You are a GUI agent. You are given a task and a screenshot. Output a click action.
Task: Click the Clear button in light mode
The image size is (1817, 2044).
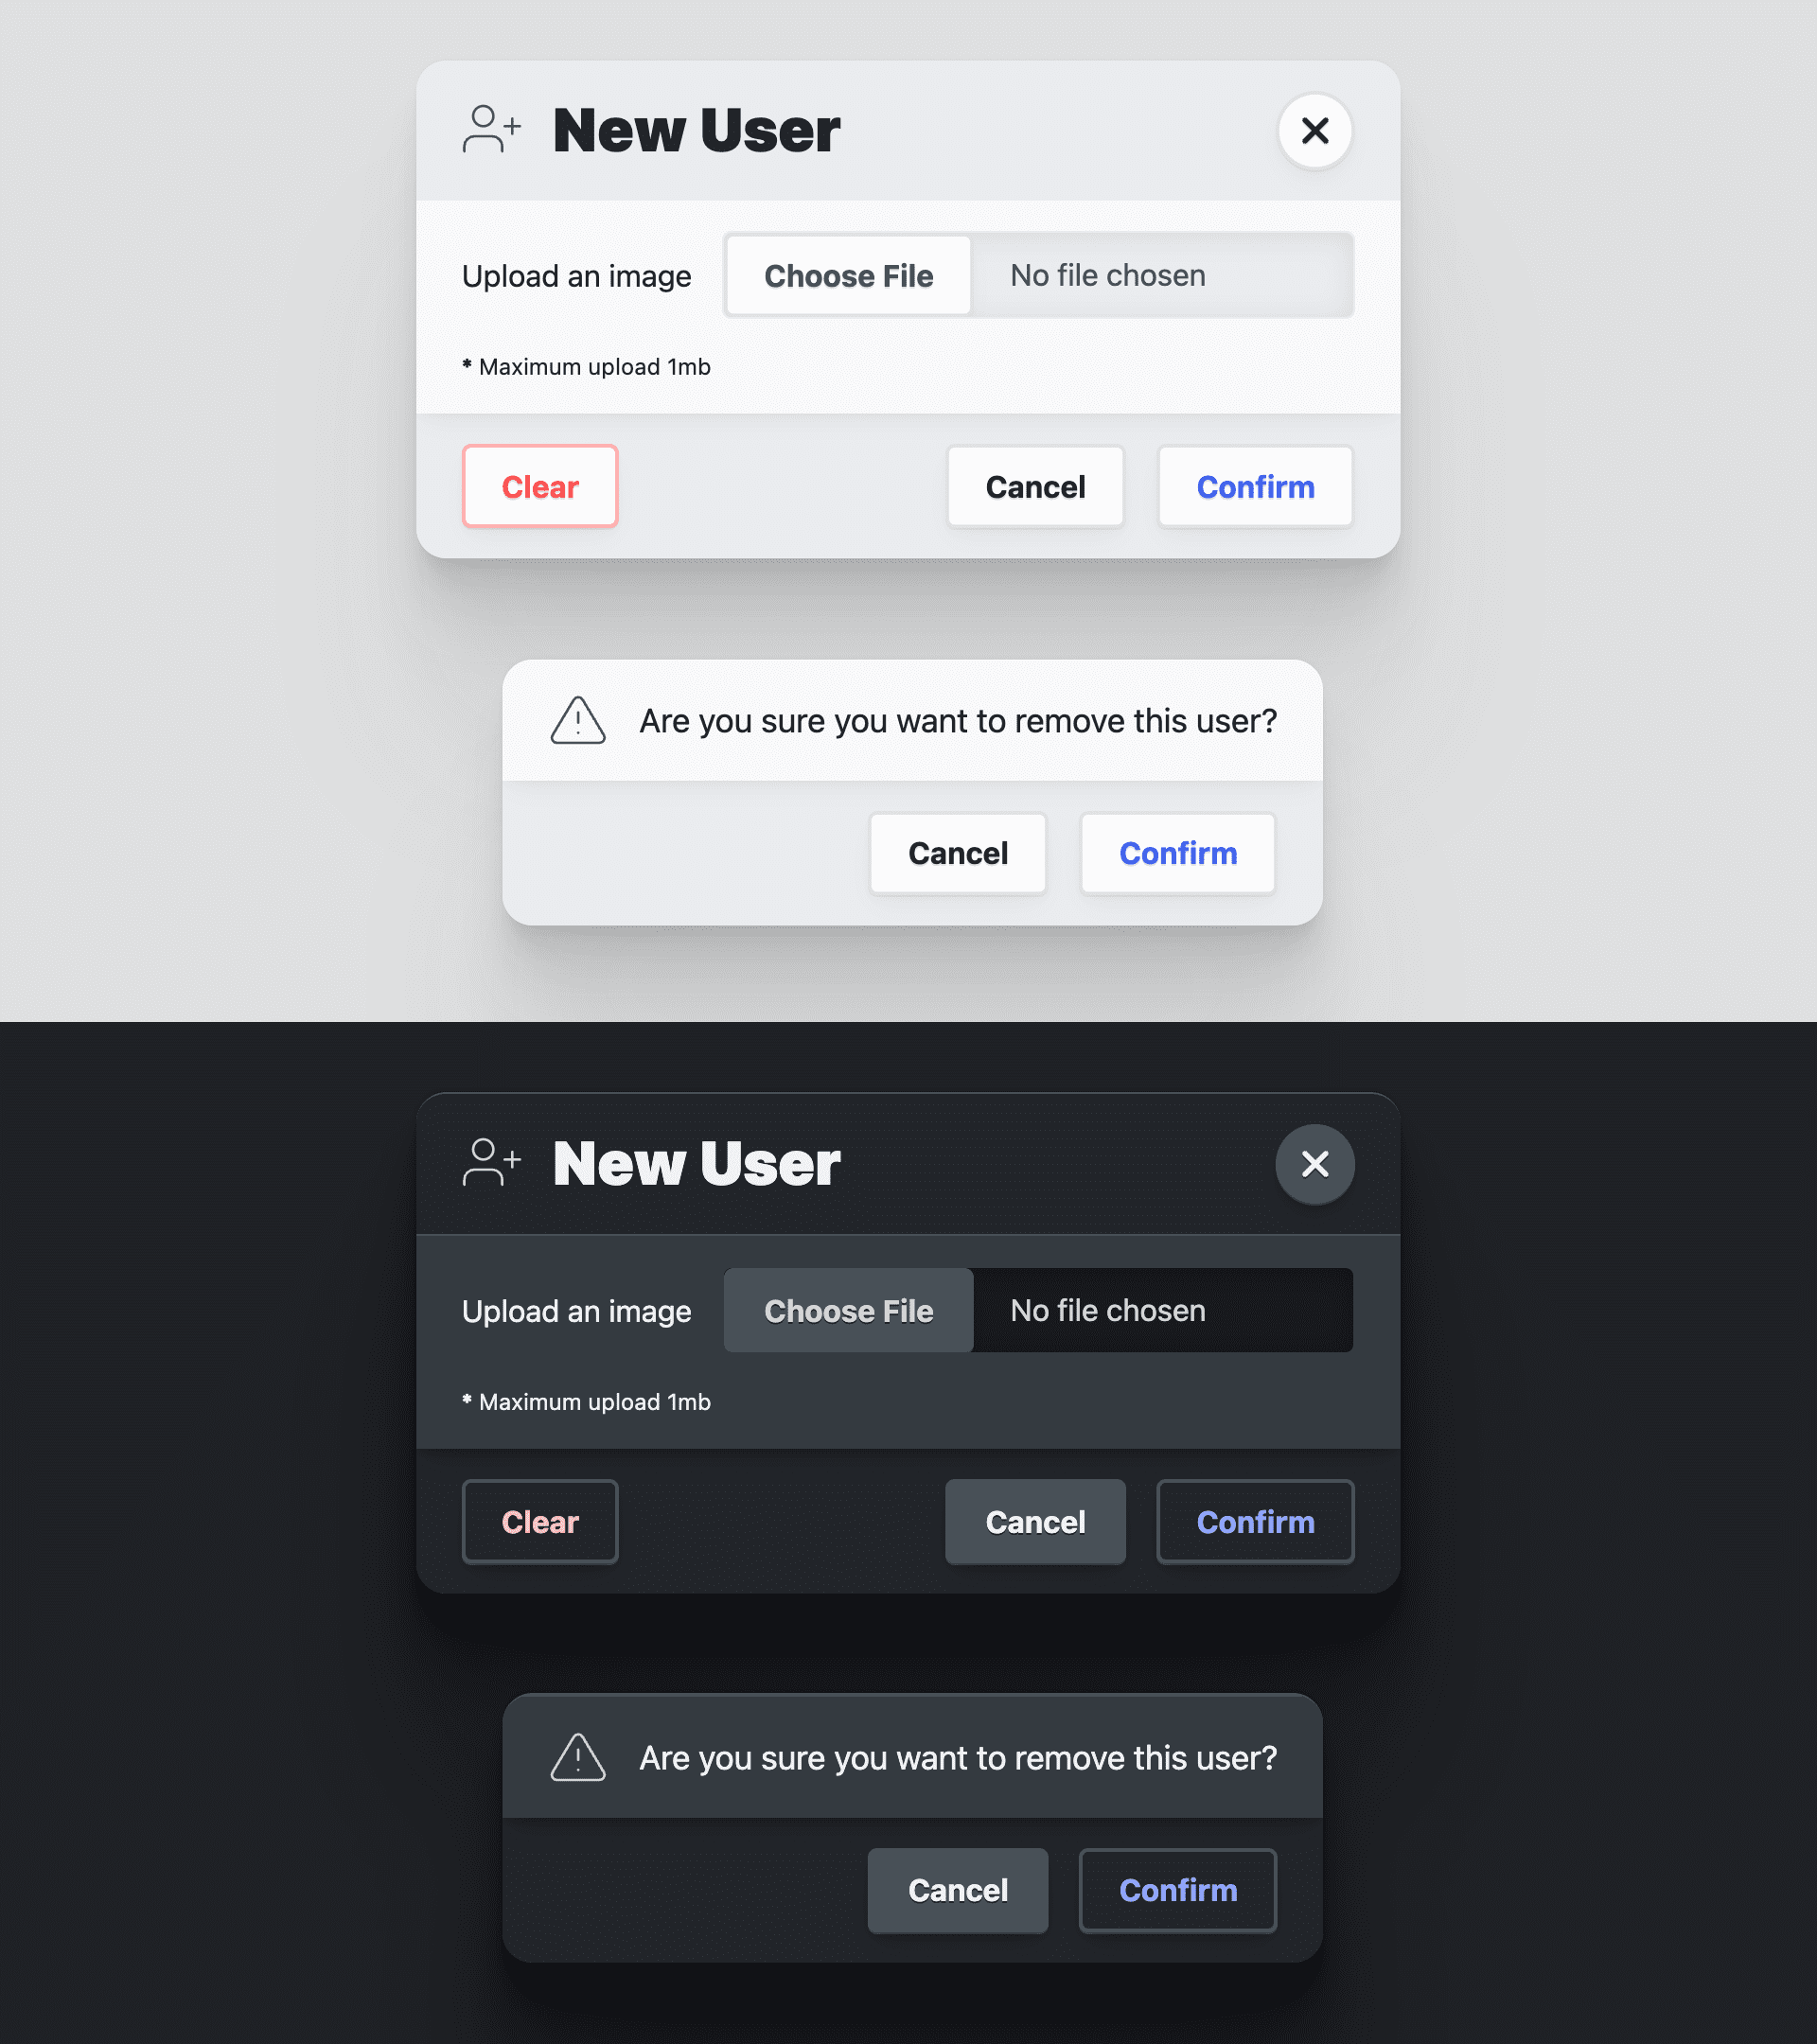[x=540, y=485]
